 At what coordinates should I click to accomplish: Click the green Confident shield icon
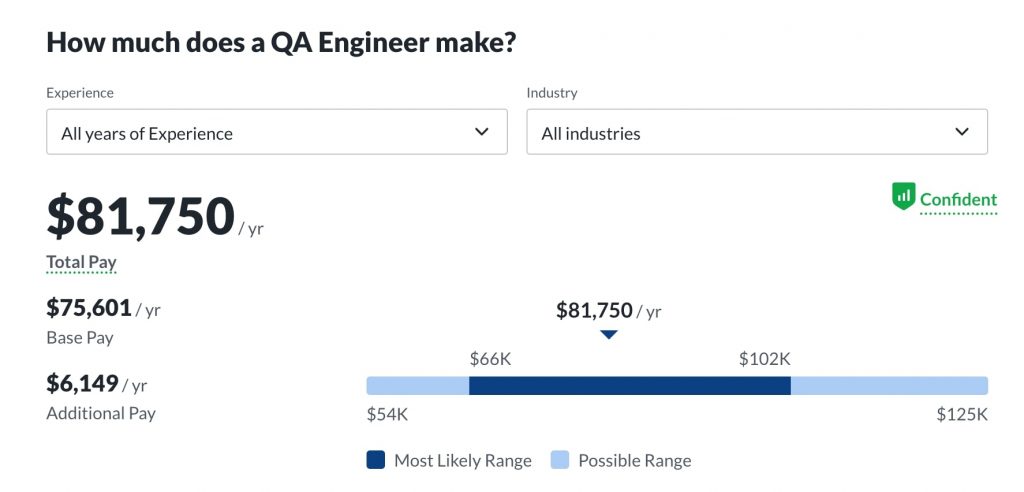(x=904, y=196)
